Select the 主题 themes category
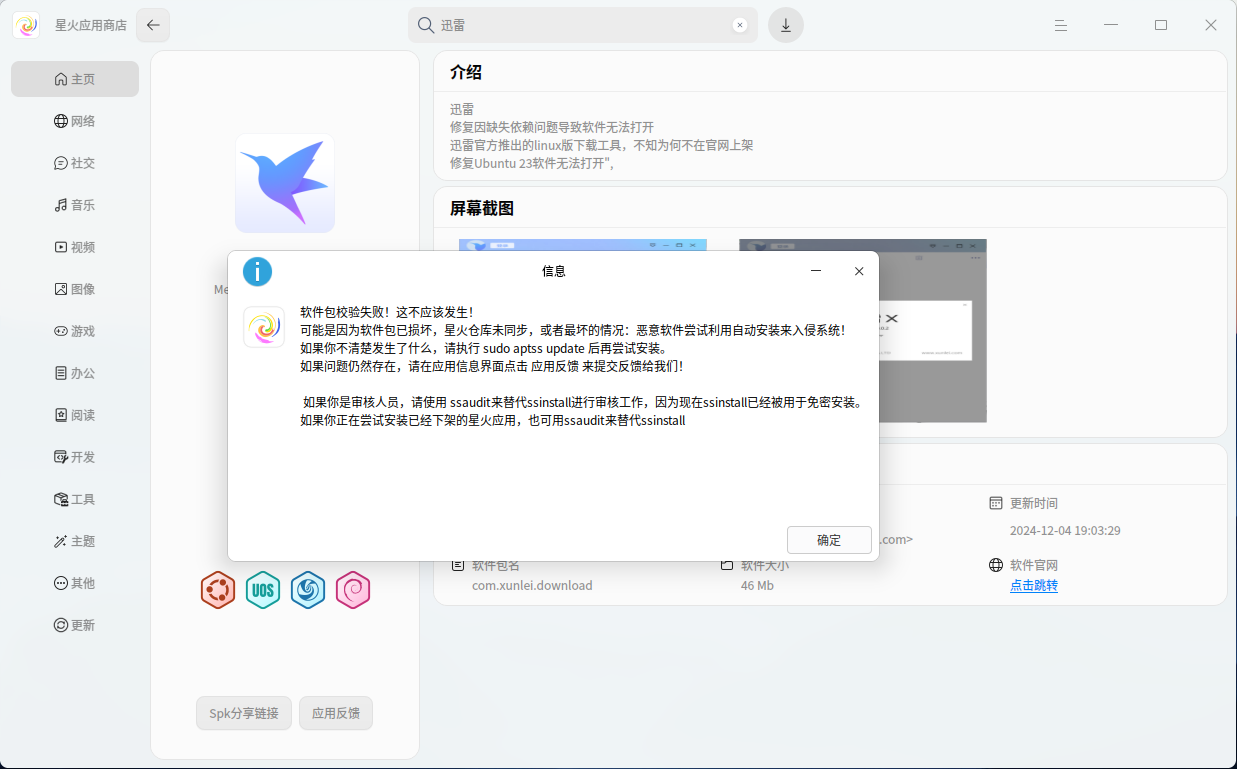1237x769 pixels. tap(75, 541)
